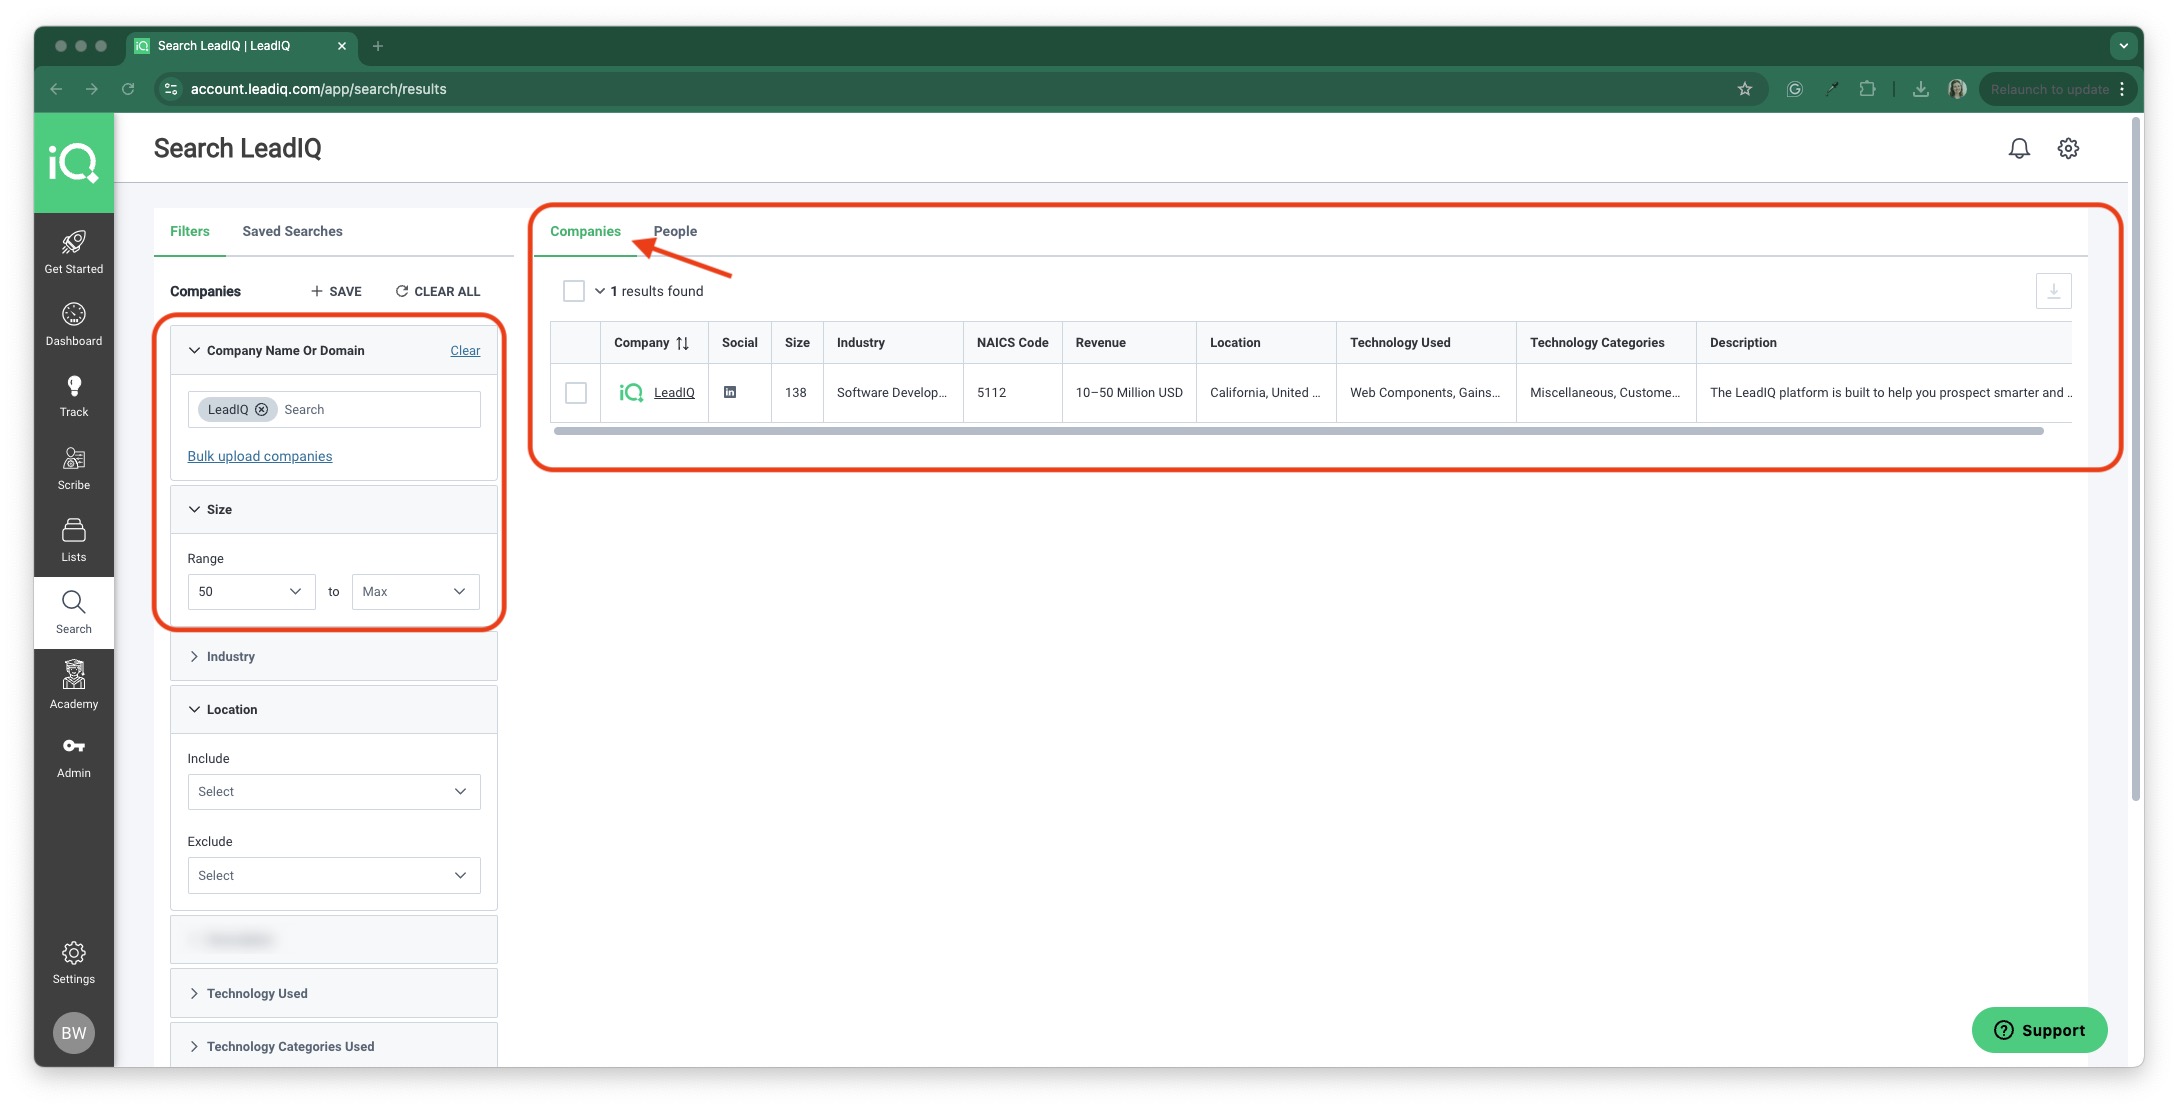Tick the select-all results checkbox
The image size is (2178, 1109).
[x=574, y=291]
